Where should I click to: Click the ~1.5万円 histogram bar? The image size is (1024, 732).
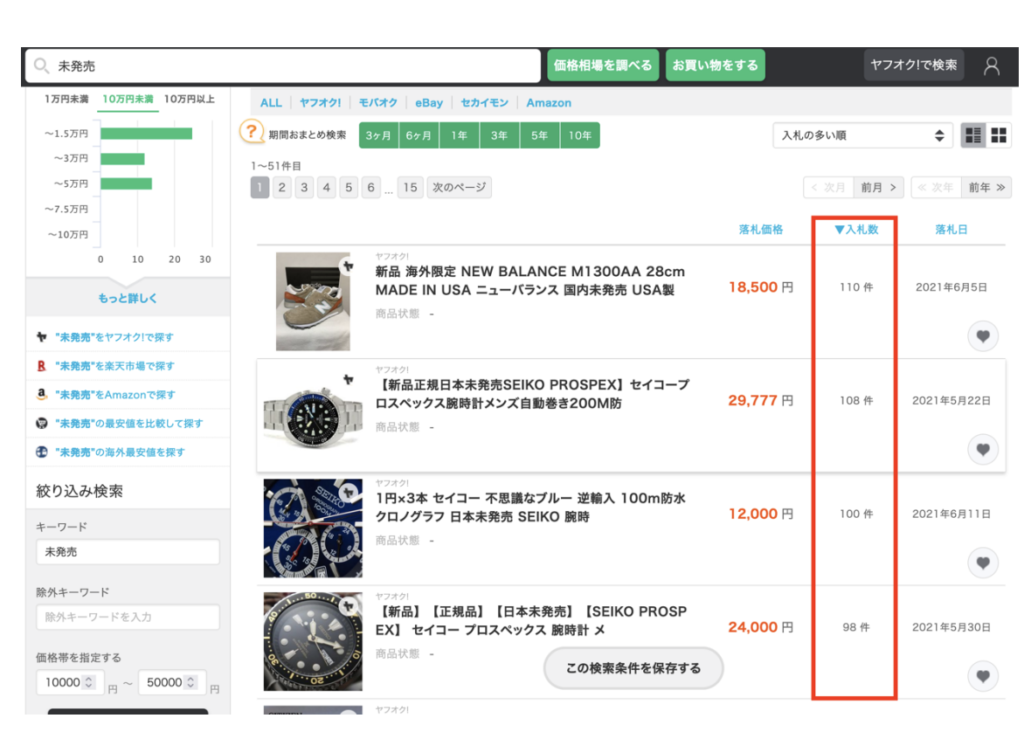(x=146, y=133)
